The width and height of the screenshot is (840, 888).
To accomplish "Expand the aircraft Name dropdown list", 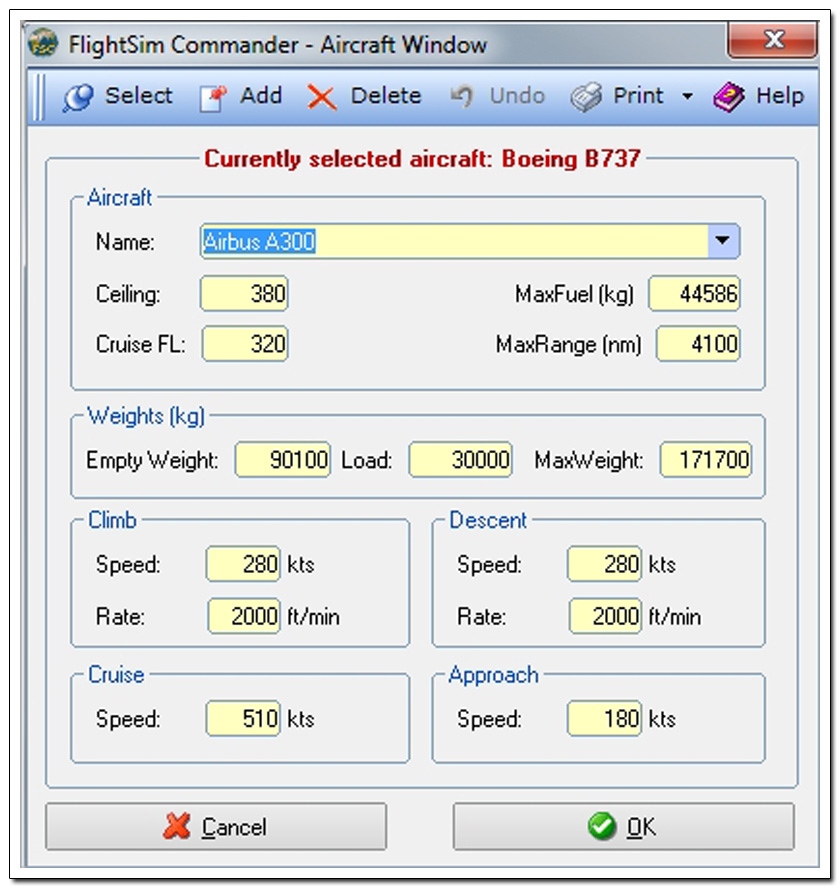I will pyautogui.click(x=722, y=241).
